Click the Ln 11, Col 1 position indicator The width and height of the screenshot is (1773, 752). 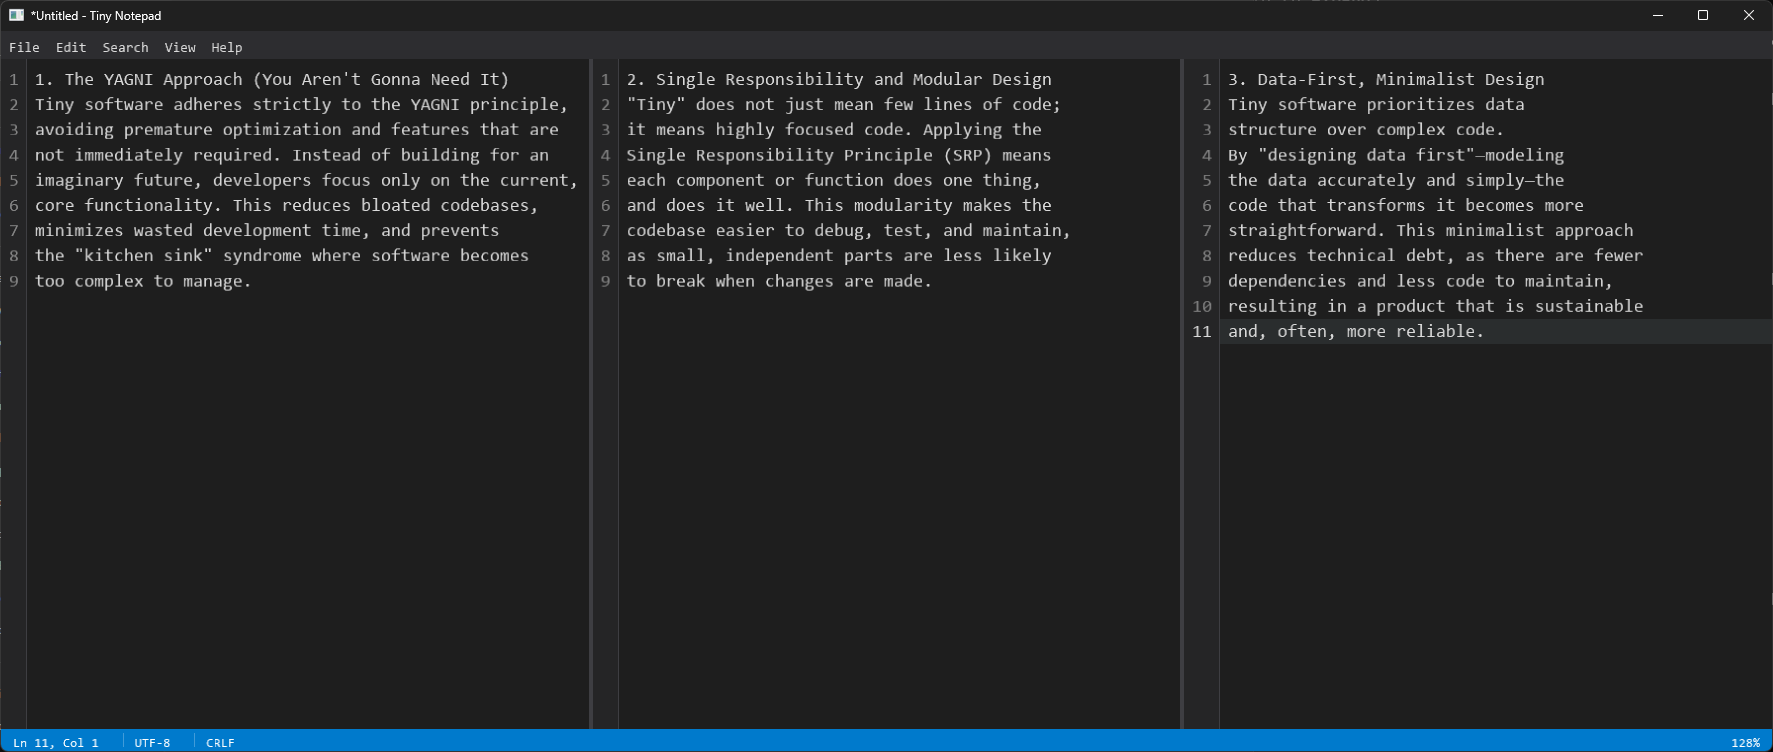(x=56, y=743)
